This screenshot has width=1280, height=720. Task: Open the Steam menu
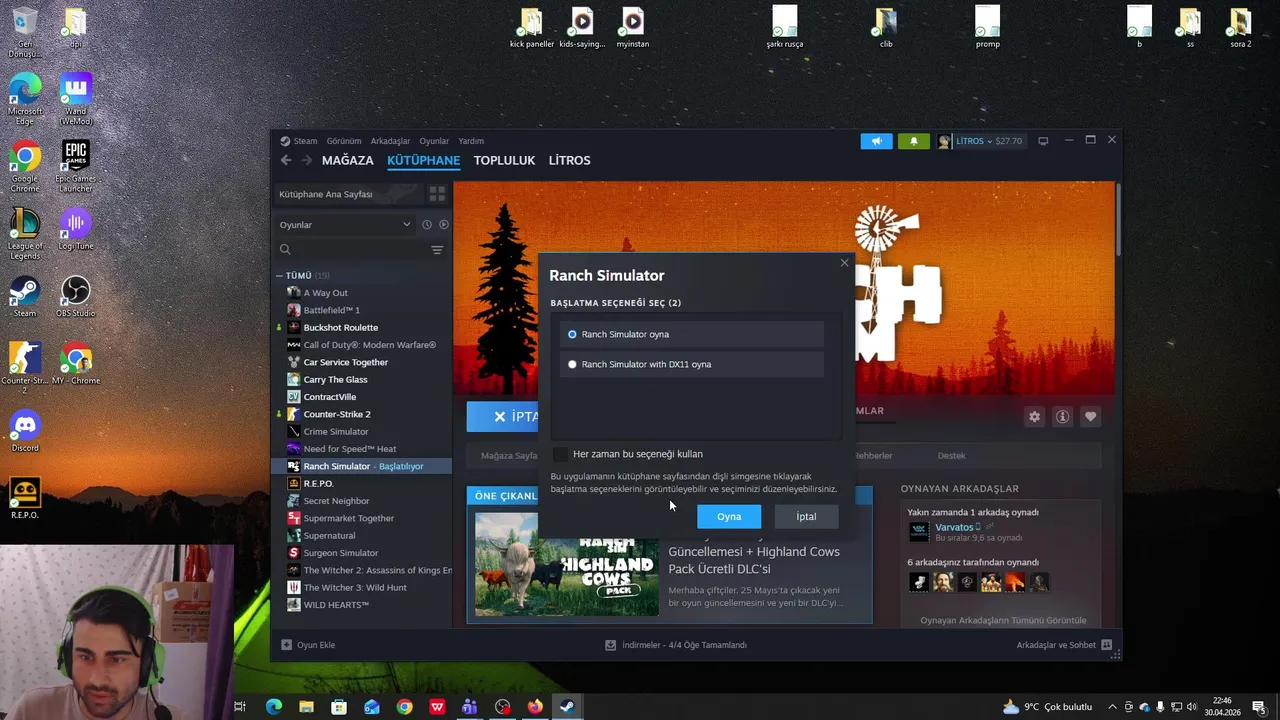click(305, 141)
